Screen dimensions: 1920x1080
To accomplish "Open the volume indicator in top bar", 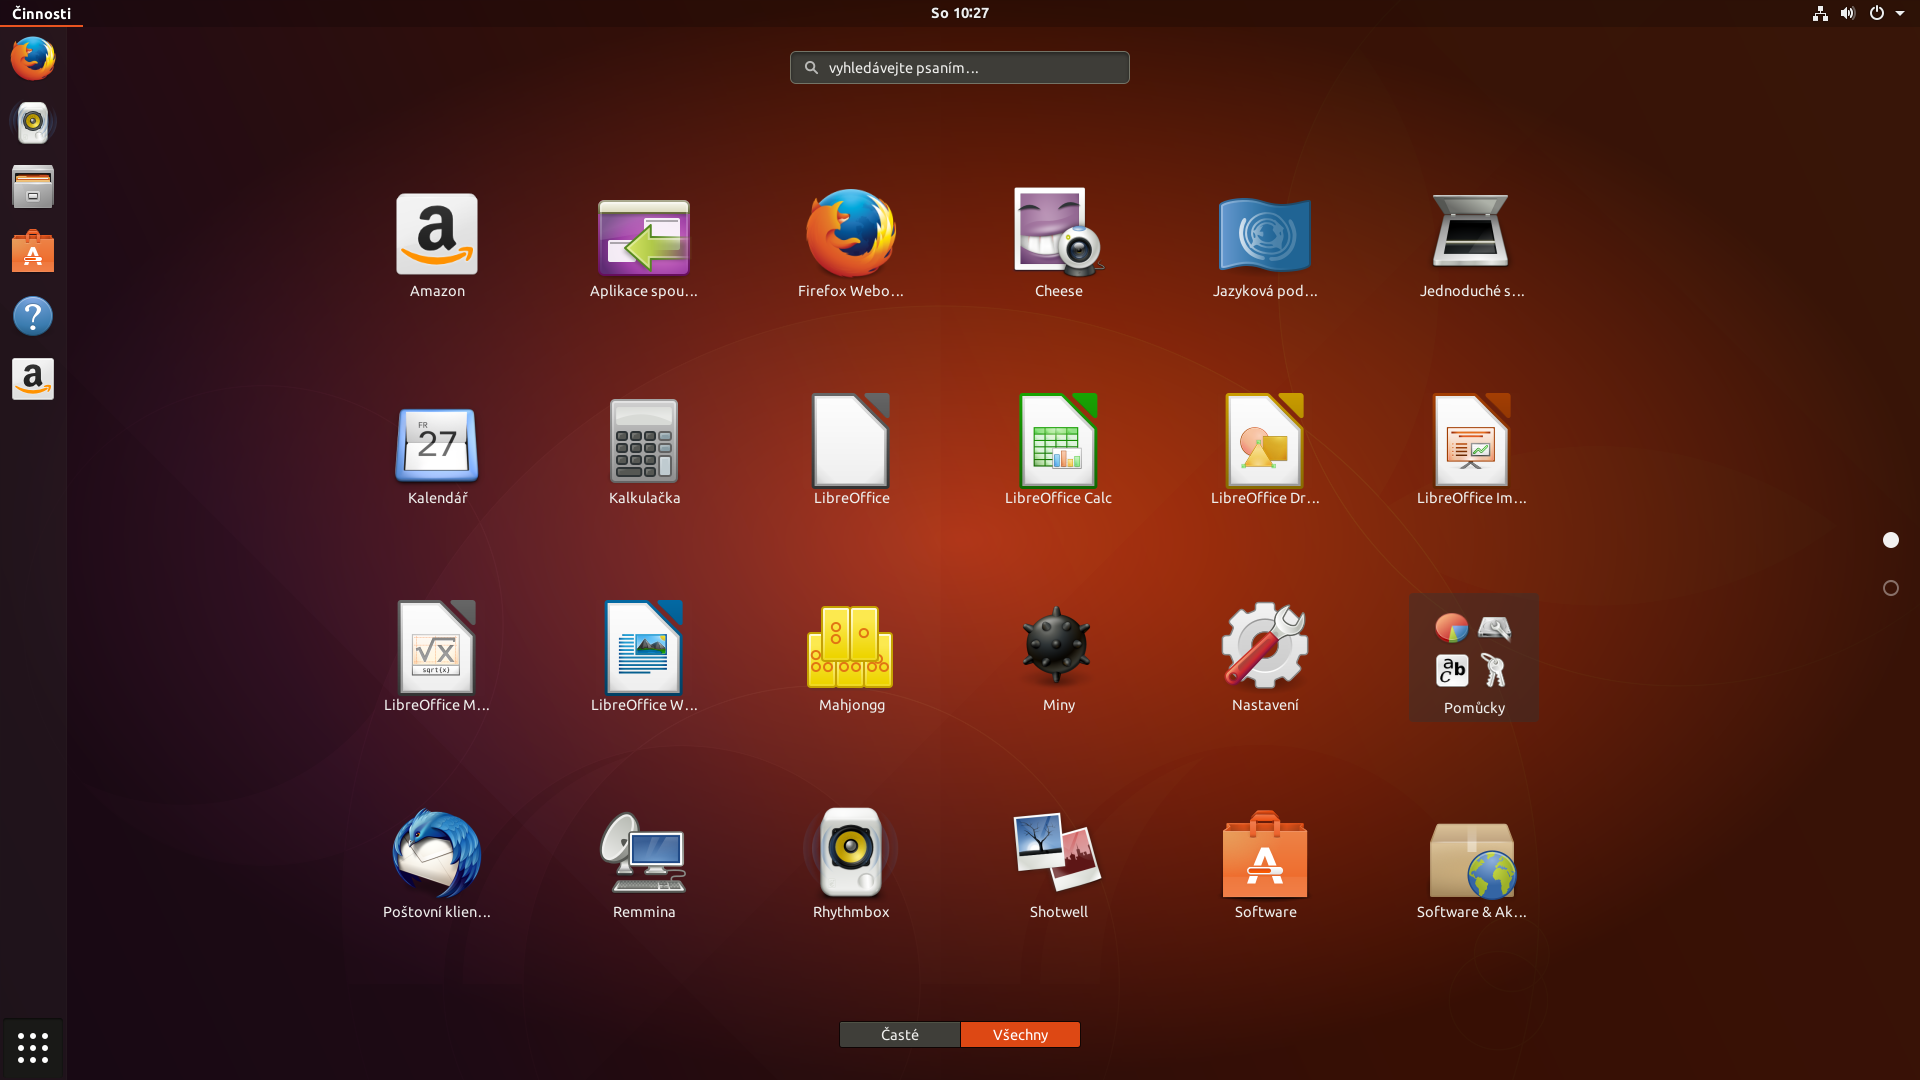I will pos(1848,13).
